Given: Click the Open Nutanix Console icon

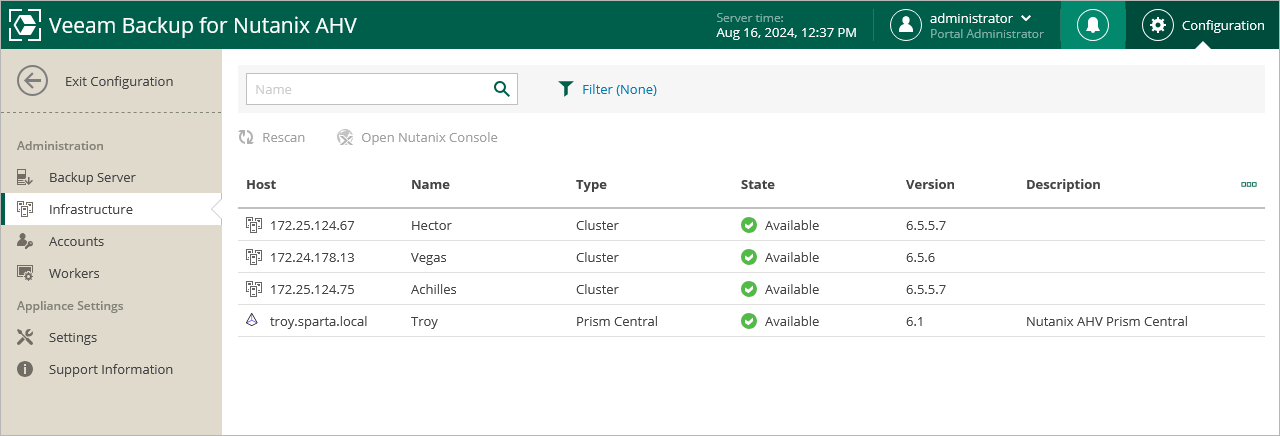Looking at the screenshot, I should 346,137.
